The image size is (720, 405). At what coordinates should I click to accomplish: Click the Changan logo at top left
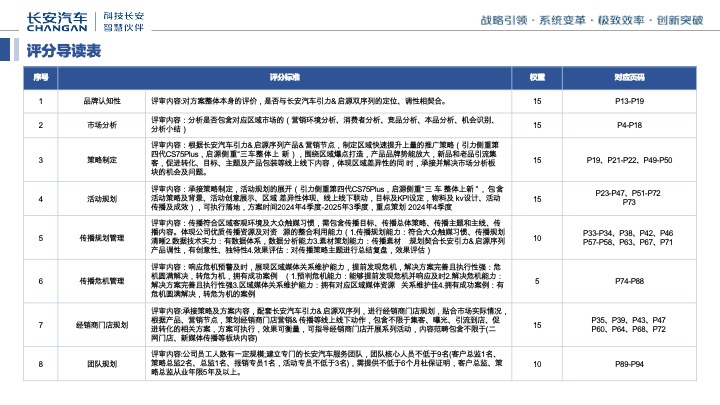coord(57,22)
